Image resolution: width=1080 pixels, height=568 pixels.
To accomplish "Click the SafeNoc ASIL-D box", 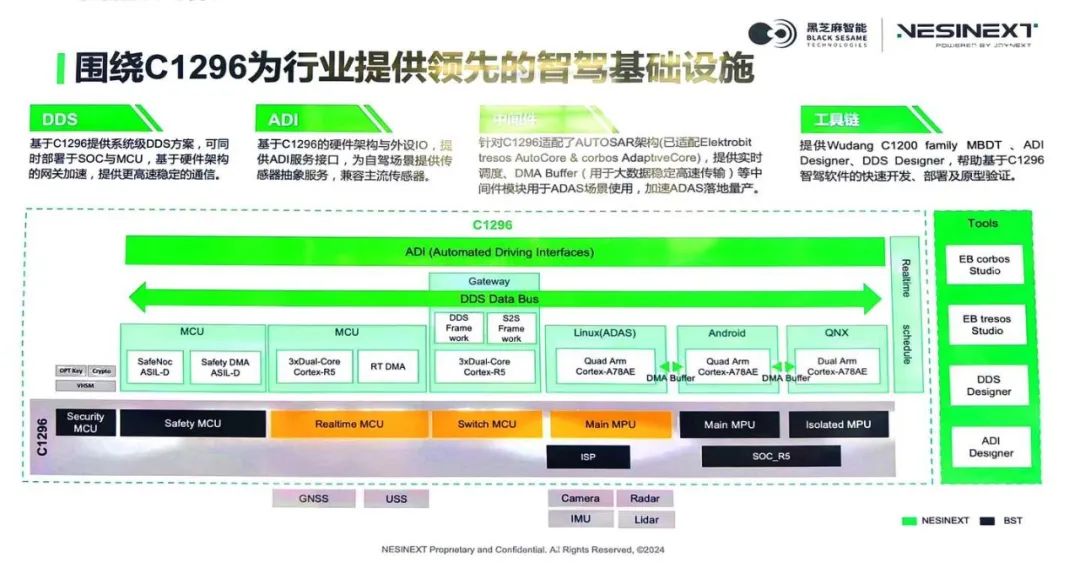I will coord(155,366).
